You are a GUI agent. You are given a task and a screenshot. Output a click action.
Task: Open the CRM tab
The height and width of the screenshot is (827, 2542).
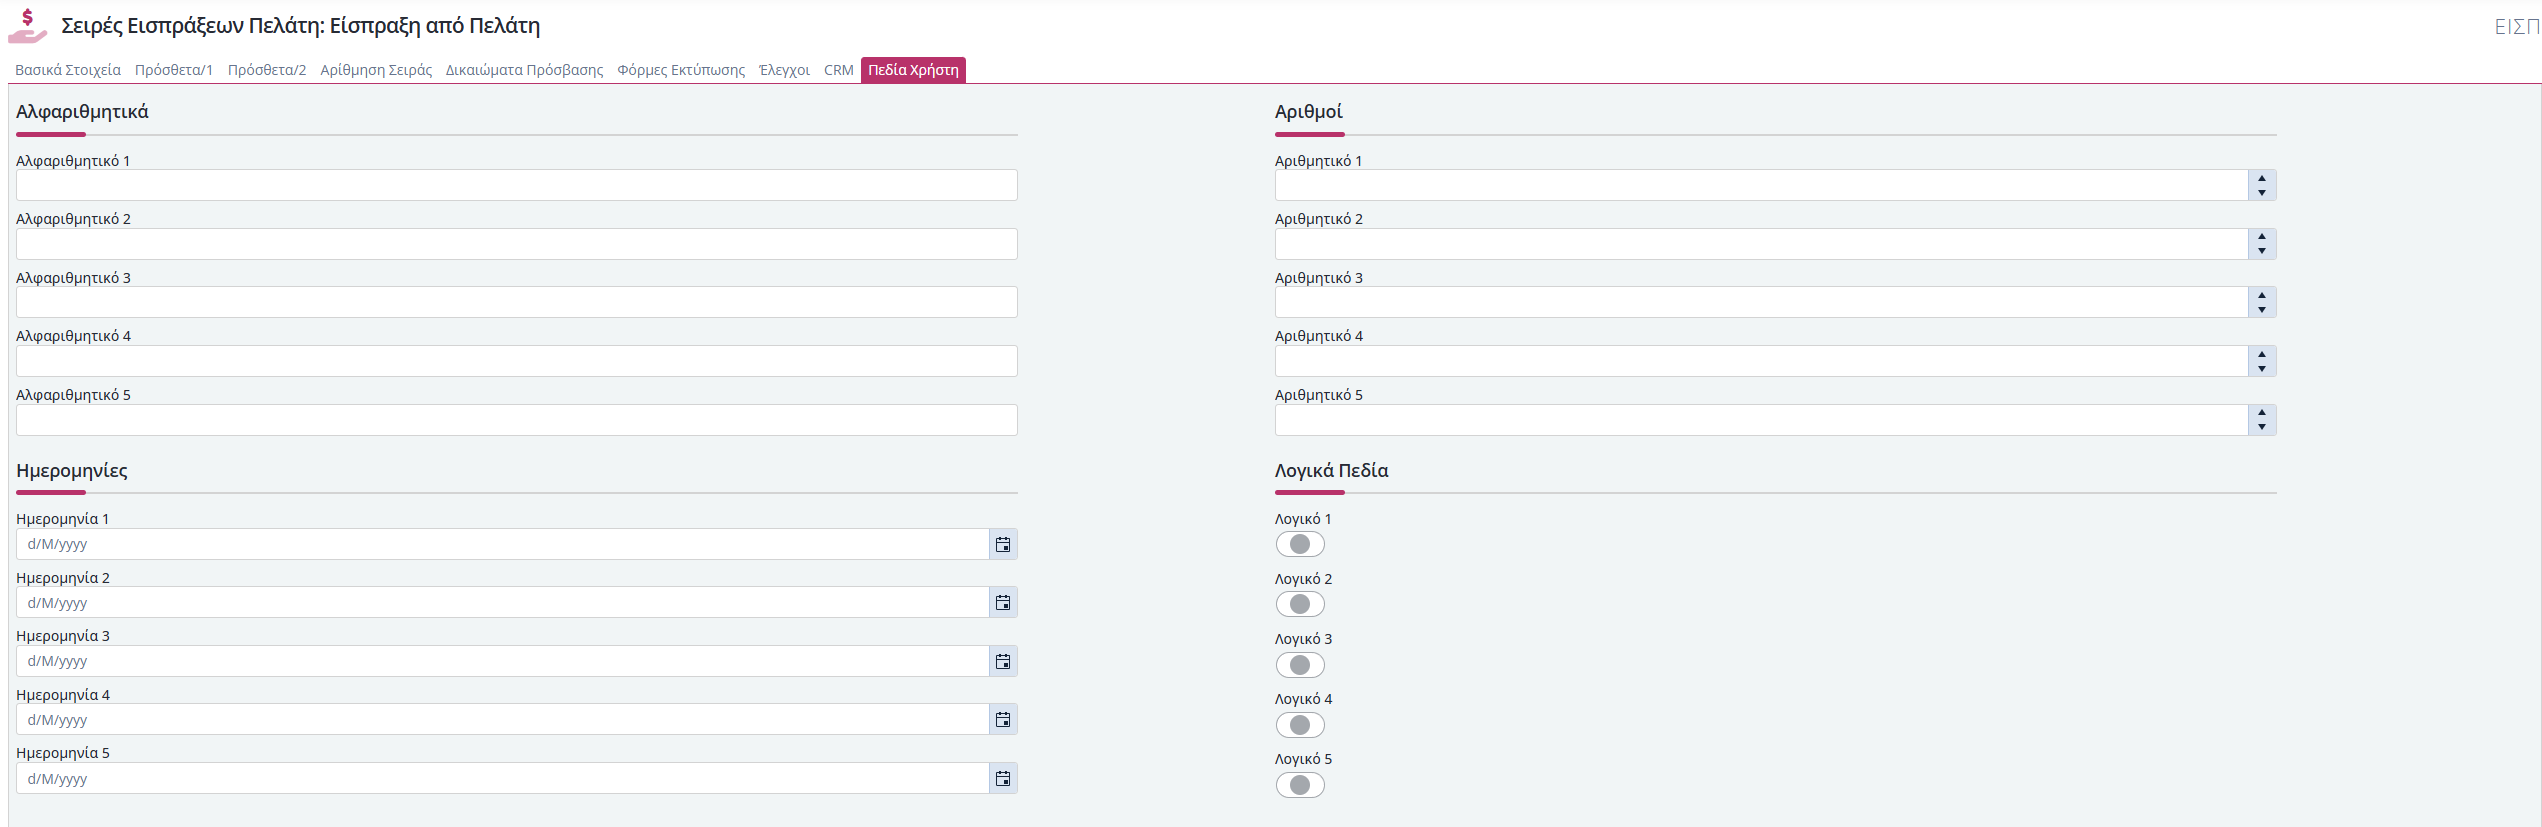coord(839,70)
